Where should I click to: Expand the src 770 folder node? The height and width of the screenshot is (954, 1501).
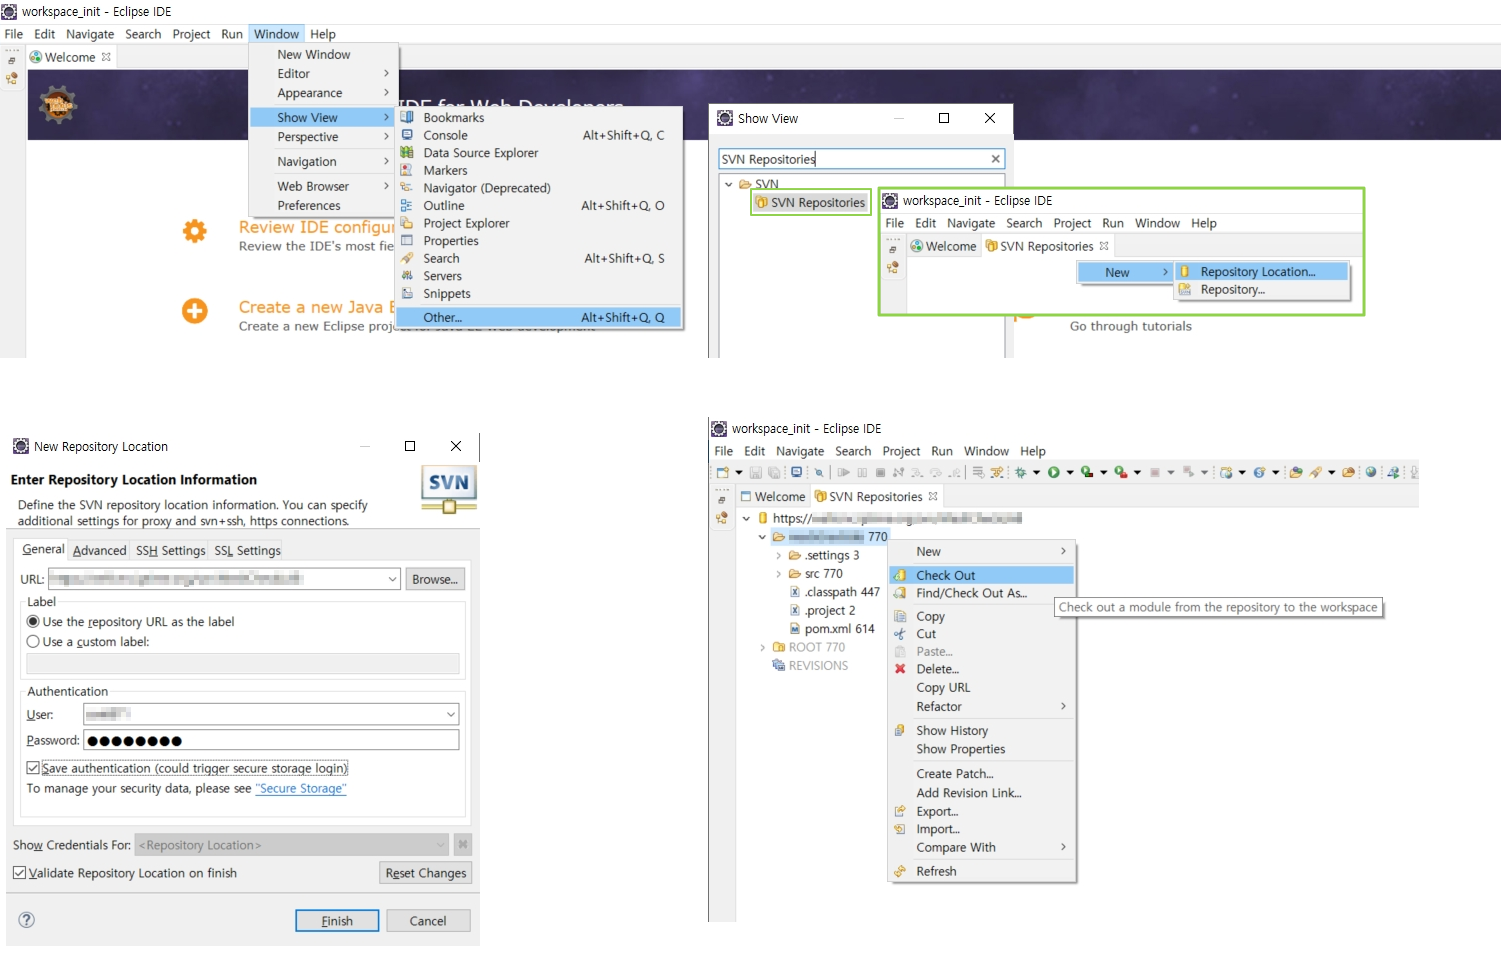[x=778, y=574]
